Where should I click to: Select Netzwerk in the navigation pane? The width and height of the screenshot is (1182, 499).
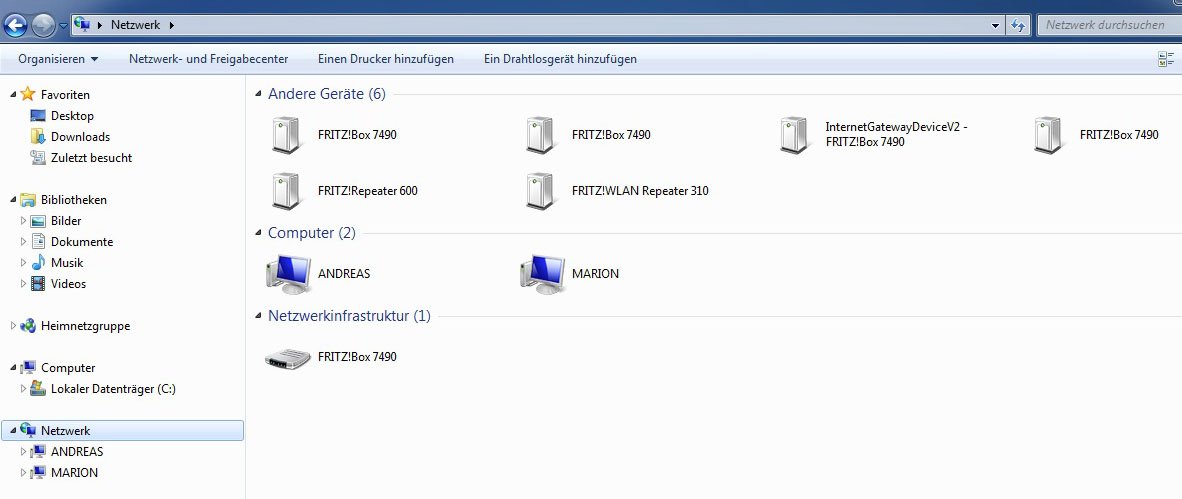(123, 430)
